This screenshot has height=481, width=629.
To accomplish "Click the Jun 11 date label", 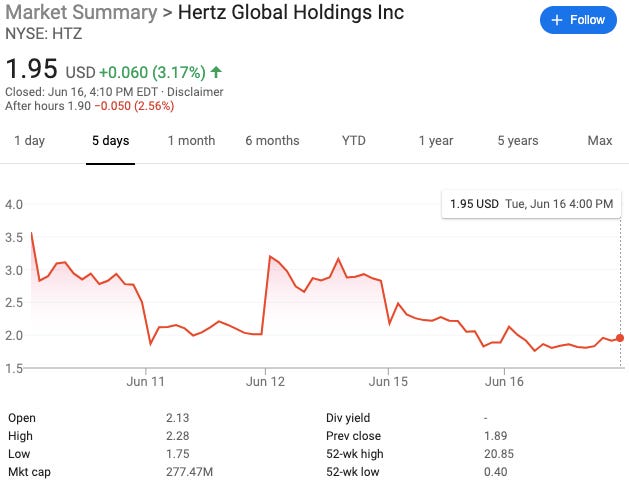I will click(146, 381).
